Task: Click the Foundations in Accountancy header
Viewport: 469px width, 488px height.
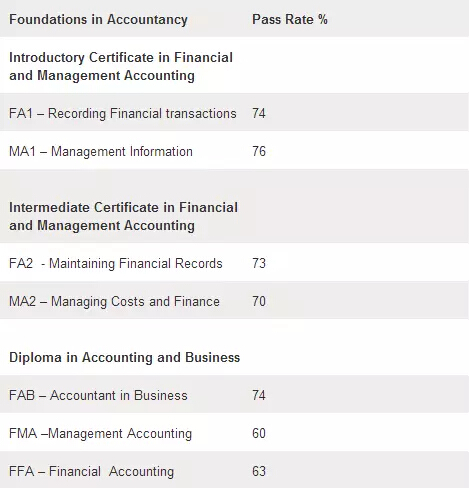Action: 98,19
